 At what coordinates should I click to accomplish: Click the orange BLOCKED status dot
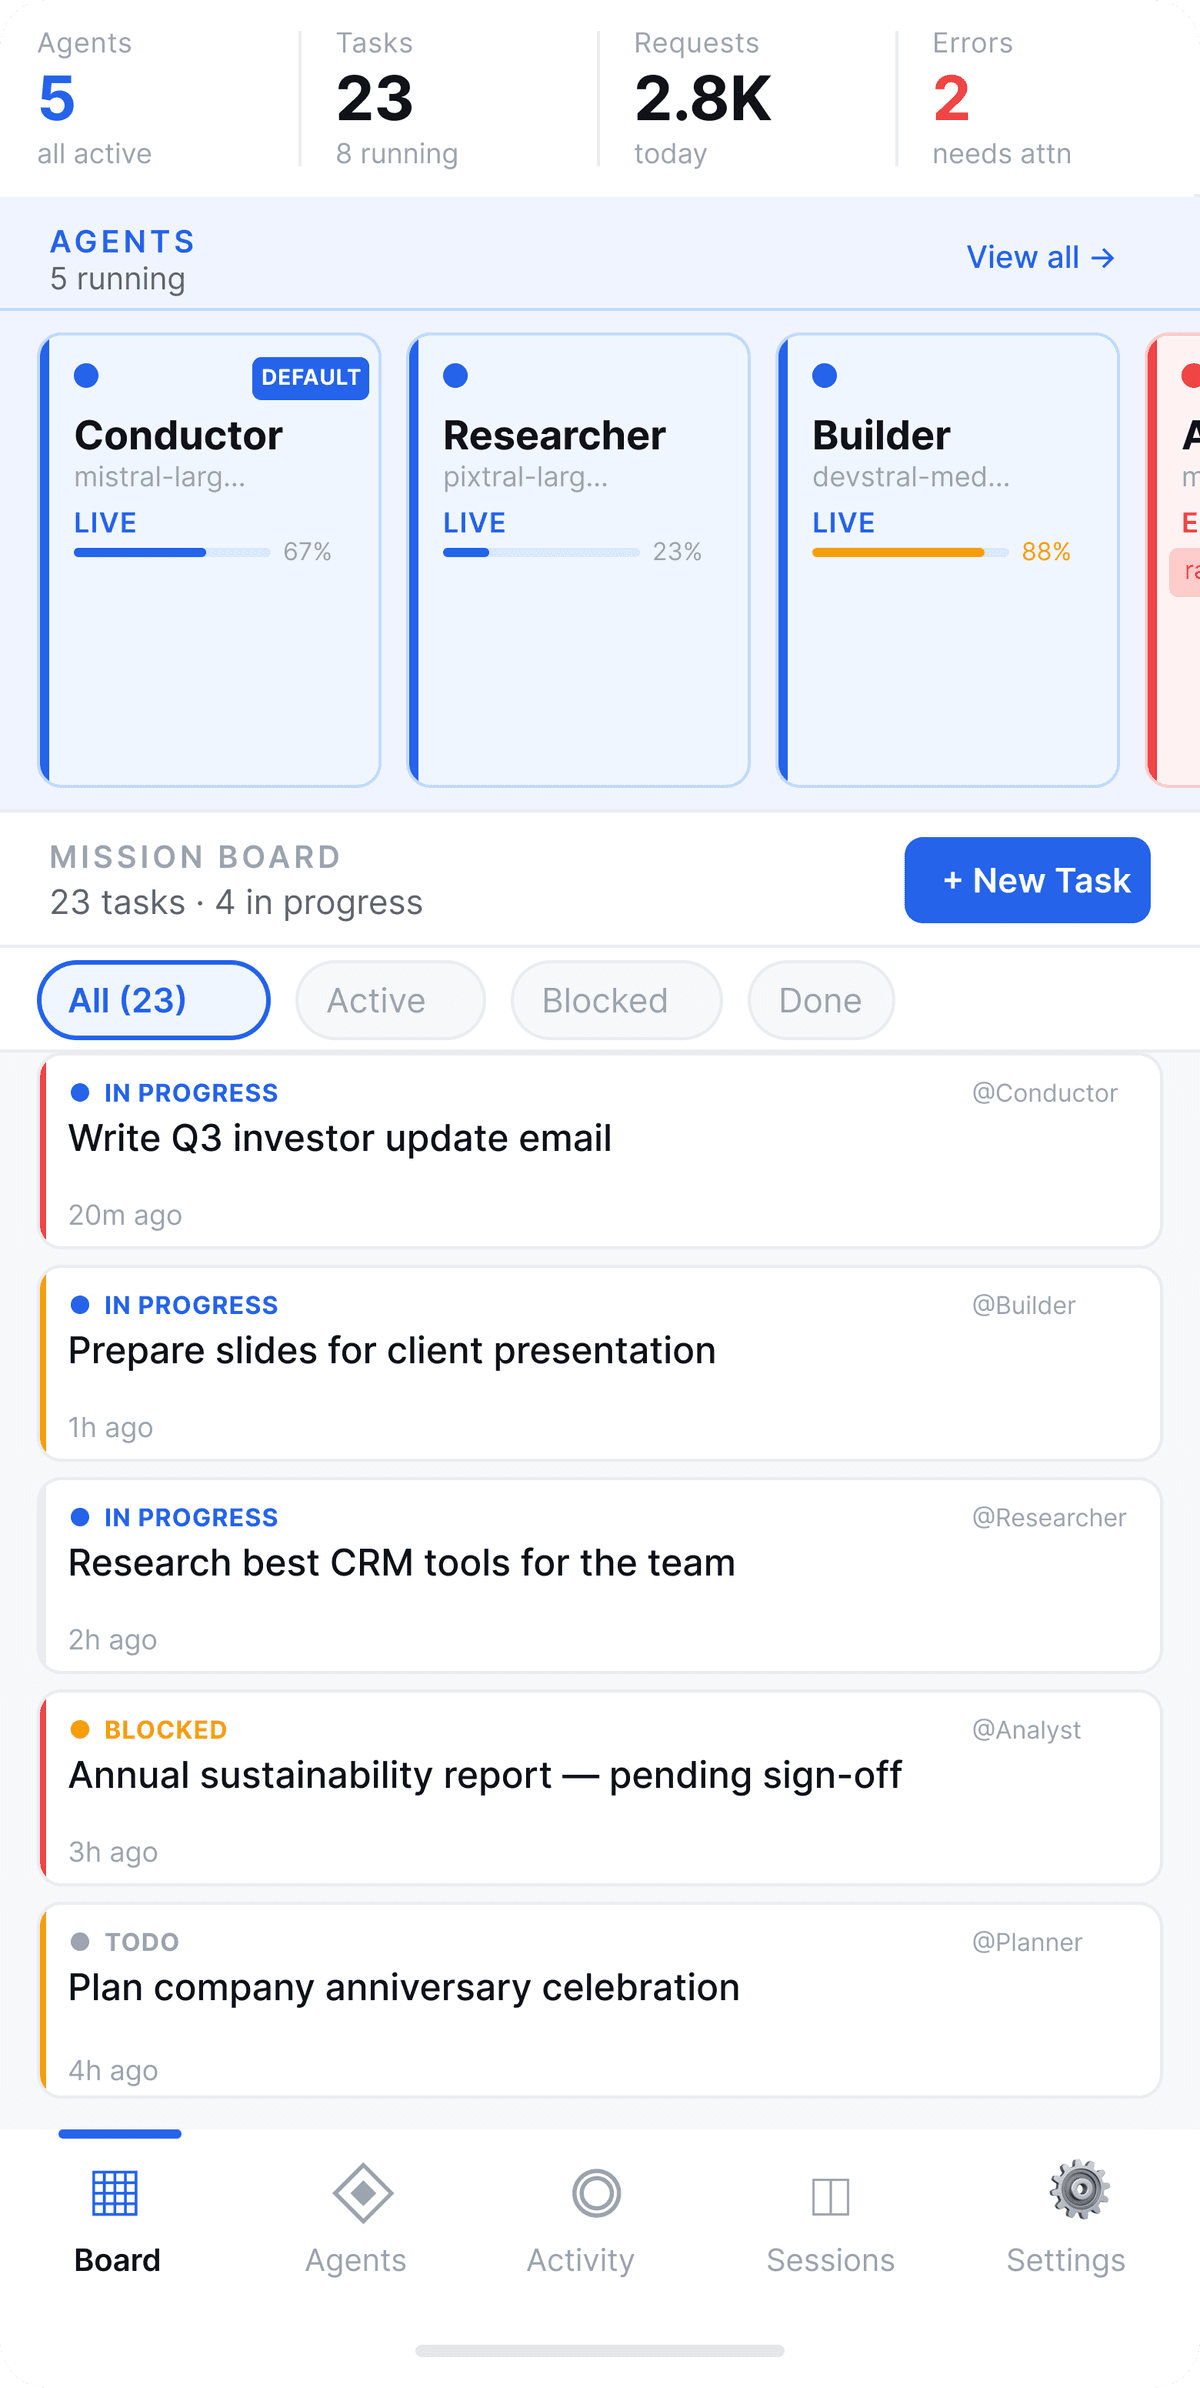point(81,1729)
